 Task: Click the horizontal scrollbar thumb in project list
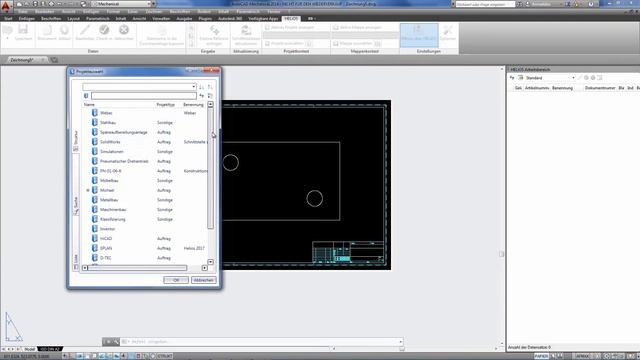[x=138, y=268]
